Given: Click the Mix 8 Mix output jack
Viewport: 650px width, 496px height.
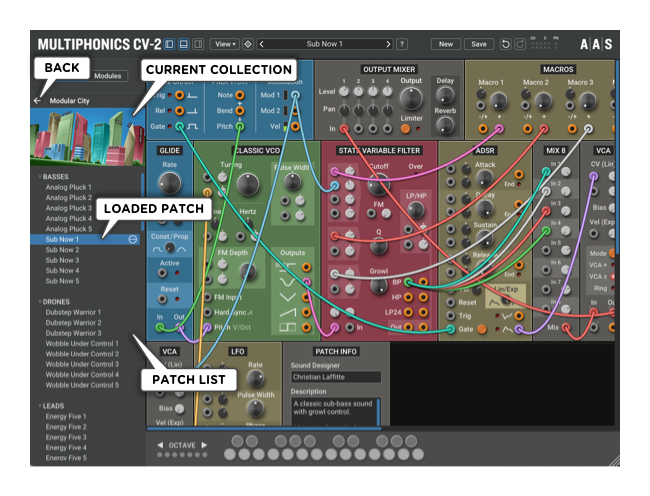Looking at the screenshot, I should (x=566, y=328).
